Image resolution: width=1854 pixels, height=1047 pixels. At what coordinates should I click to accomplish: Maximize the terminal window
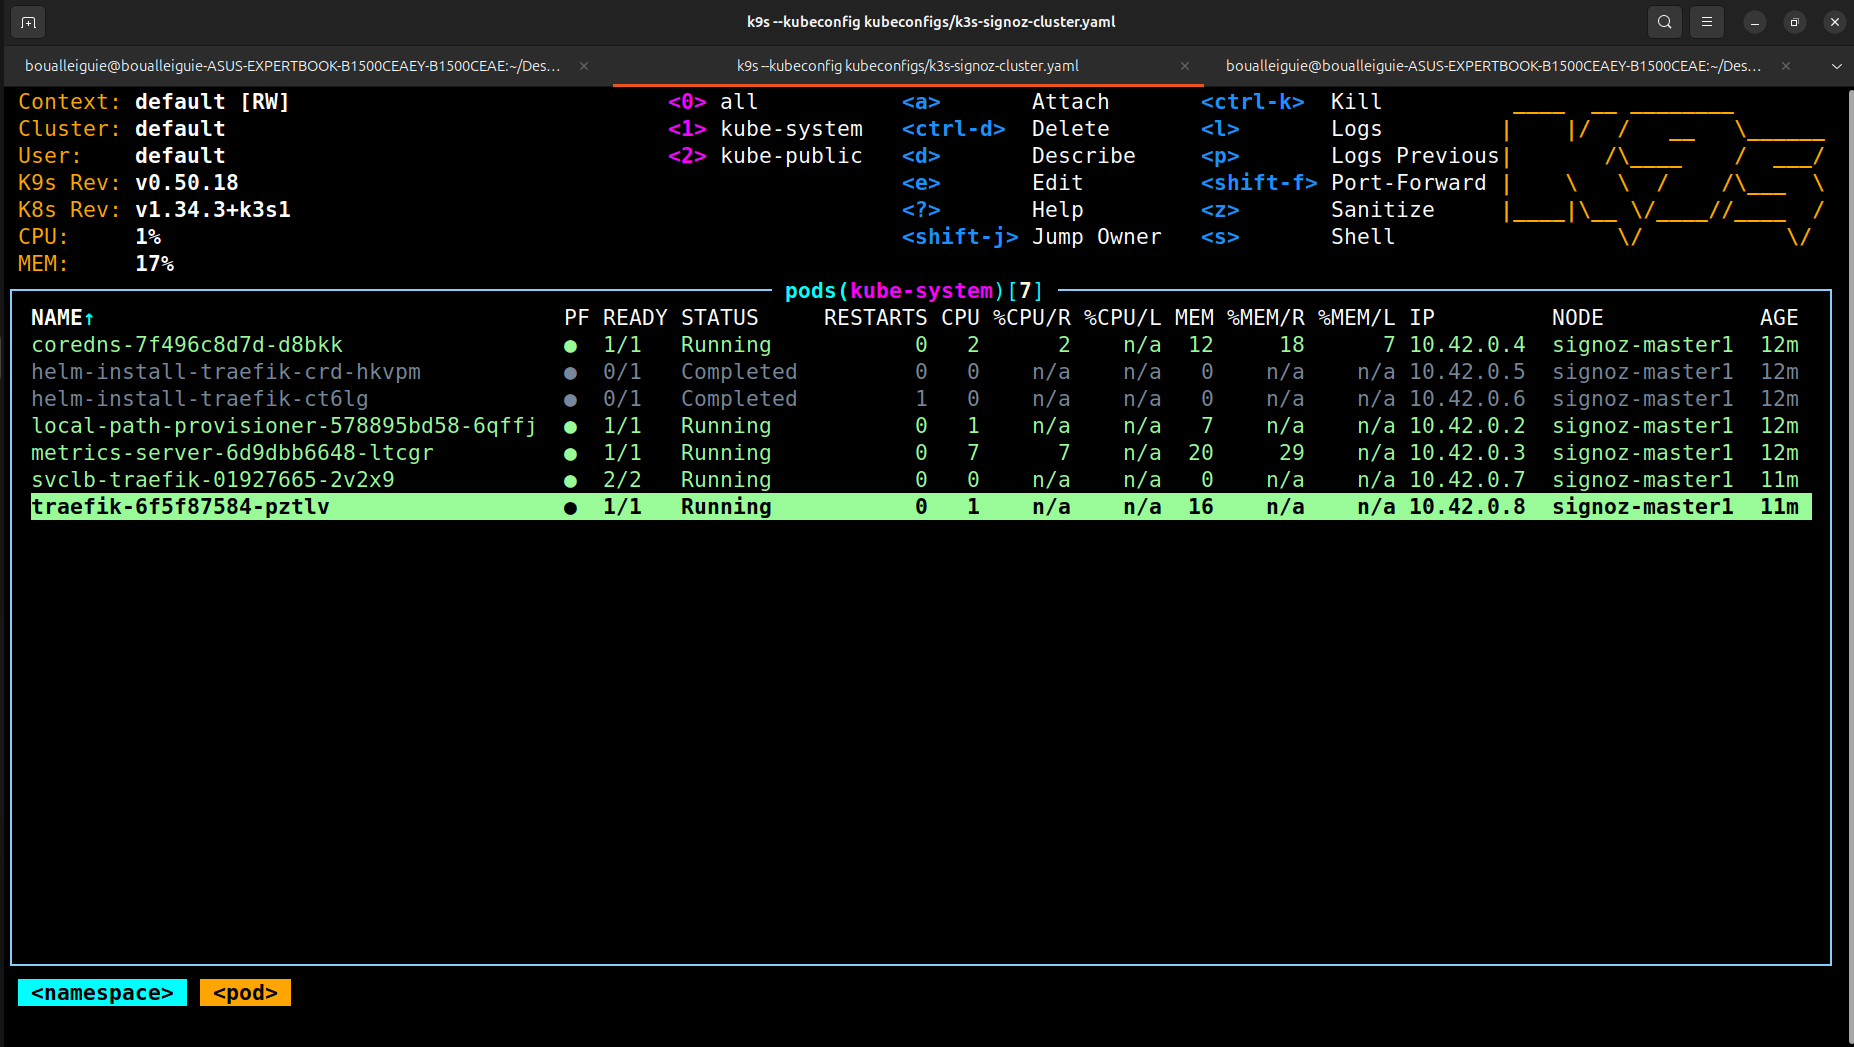click(1795, 22)
